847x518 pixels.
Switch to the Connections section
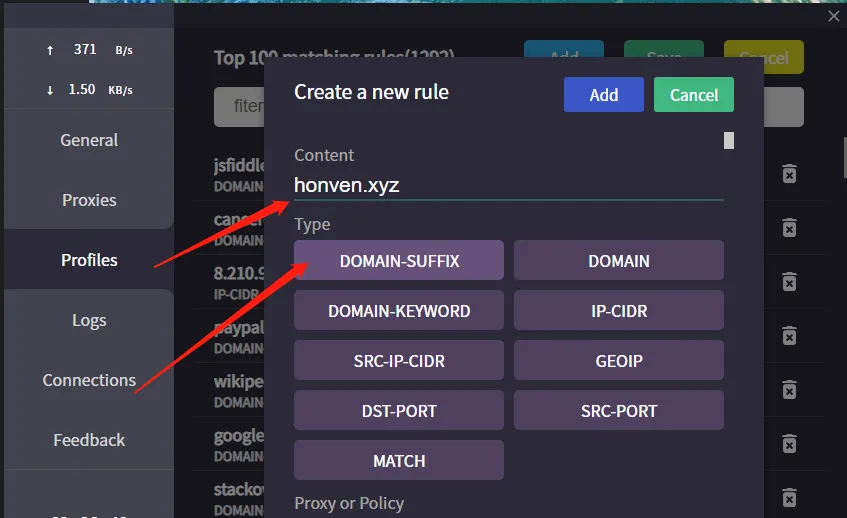pos(89,380)
